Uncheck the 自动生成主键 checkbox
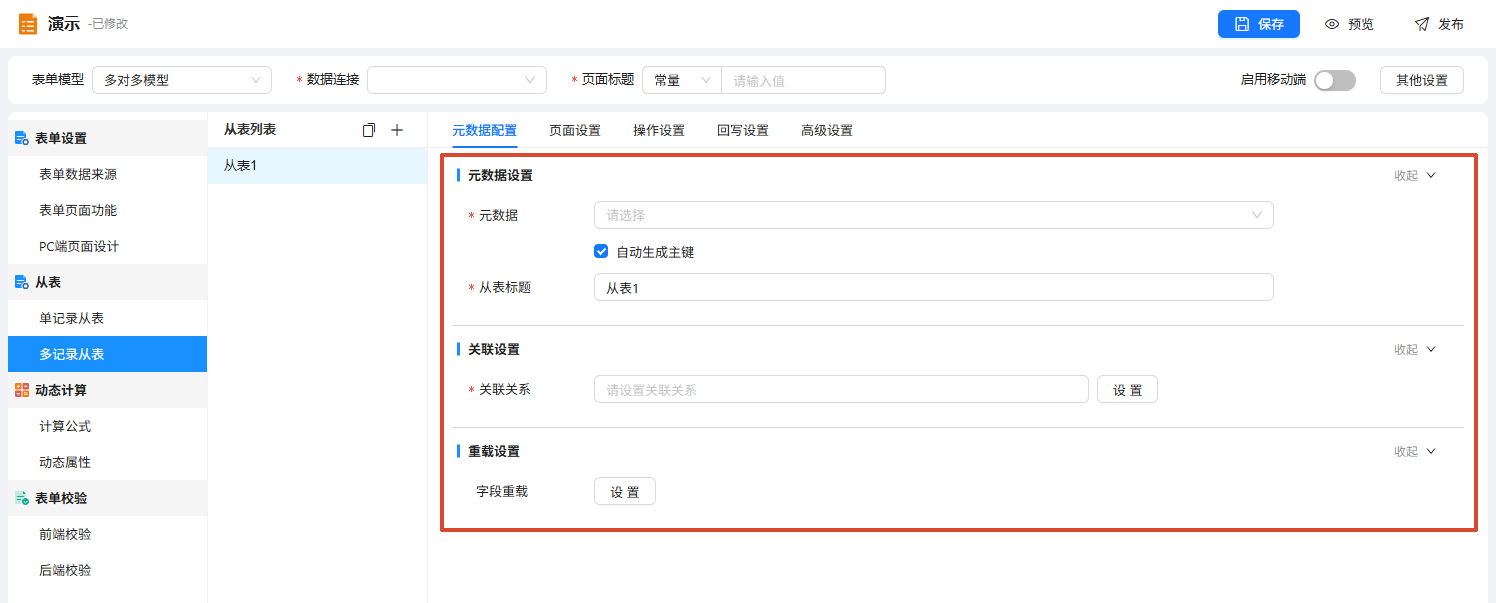This screenshot has height=603, width=1496. pyautogui.click(x=601, y=252)
